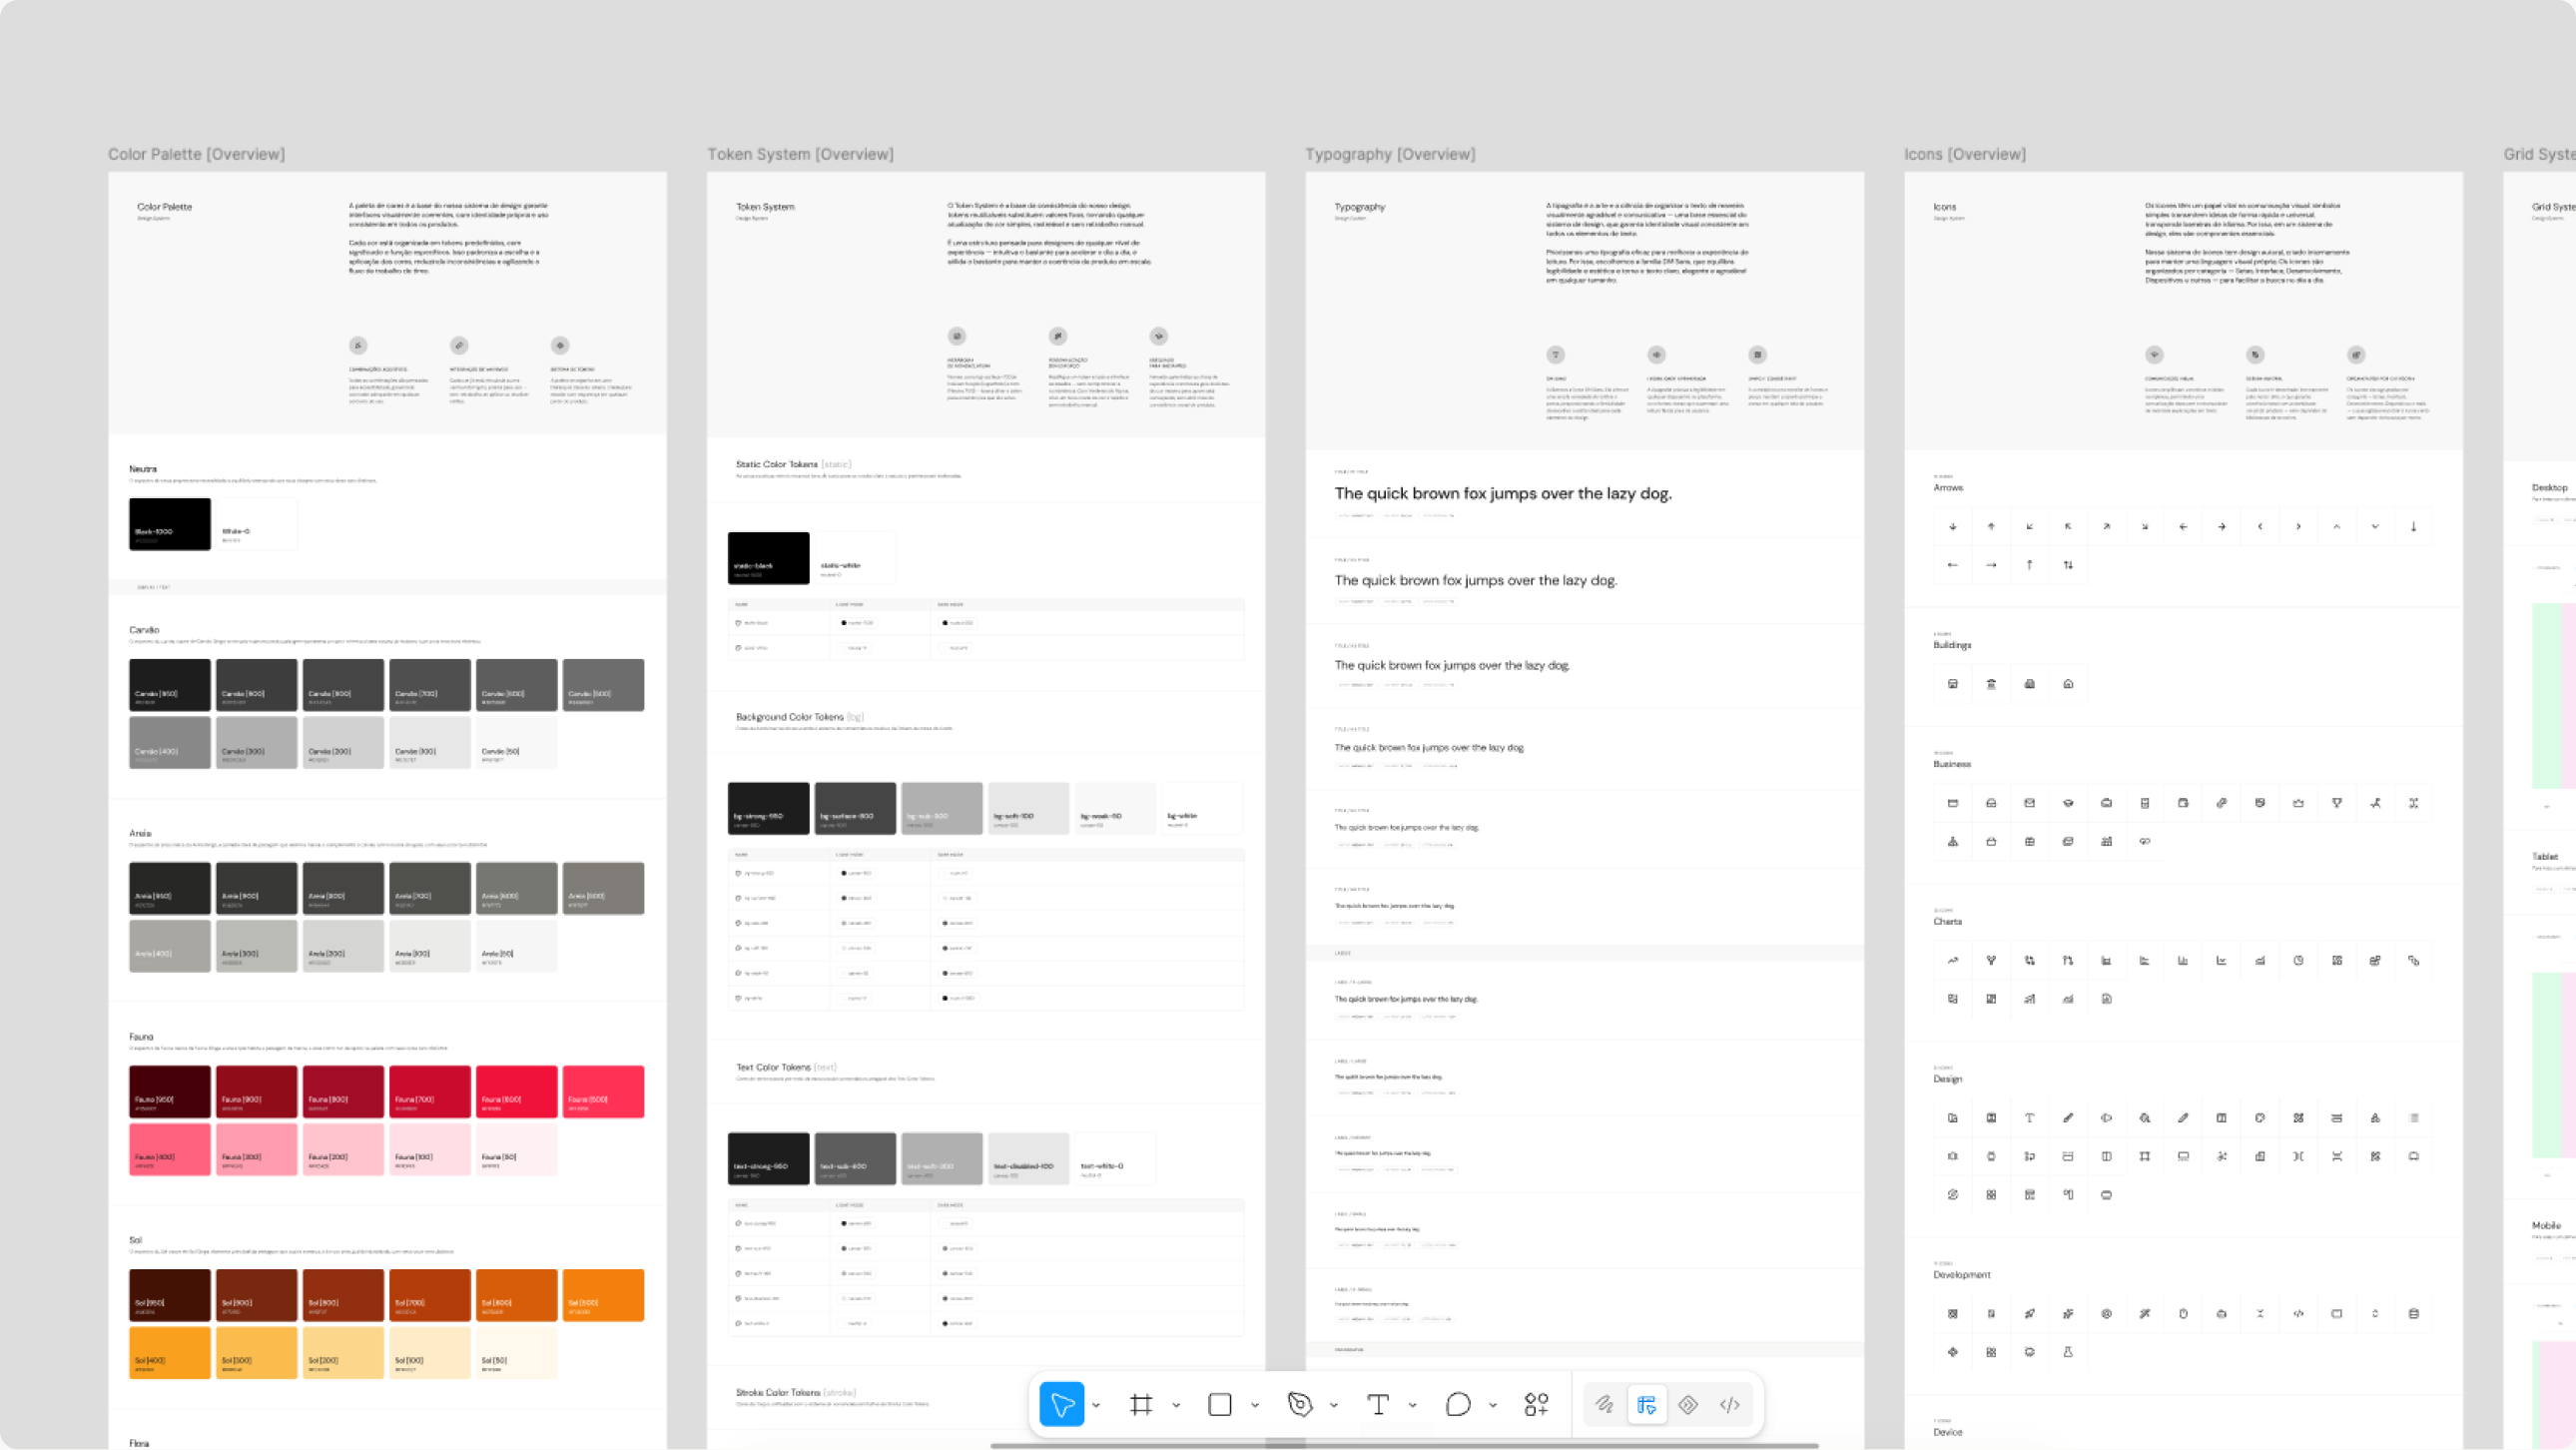2576x1450 pixels.
Task: Click the store icon under Buildings
Action: coord(1952,684)
